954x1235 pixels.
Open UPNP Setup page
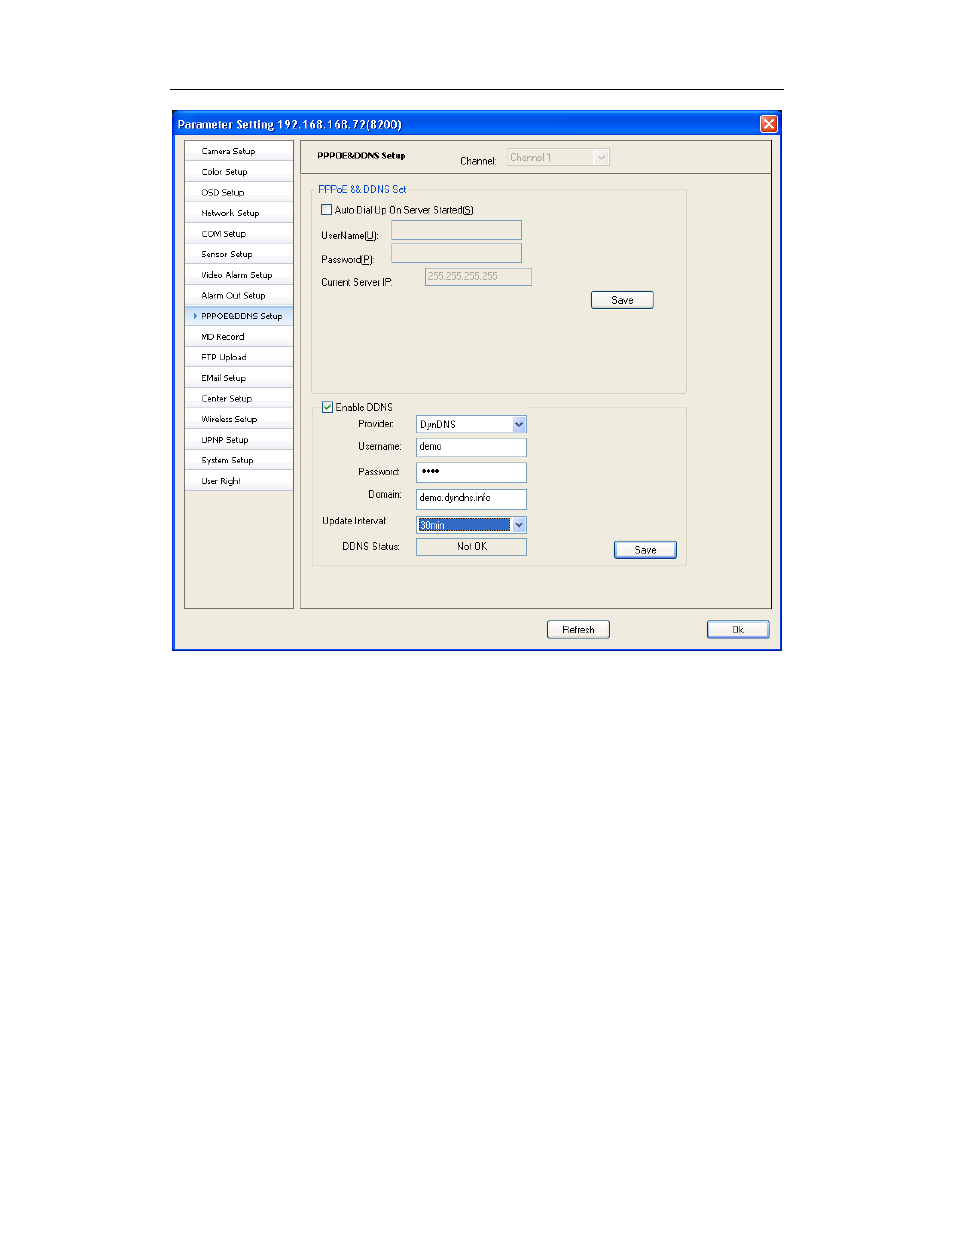239,440
